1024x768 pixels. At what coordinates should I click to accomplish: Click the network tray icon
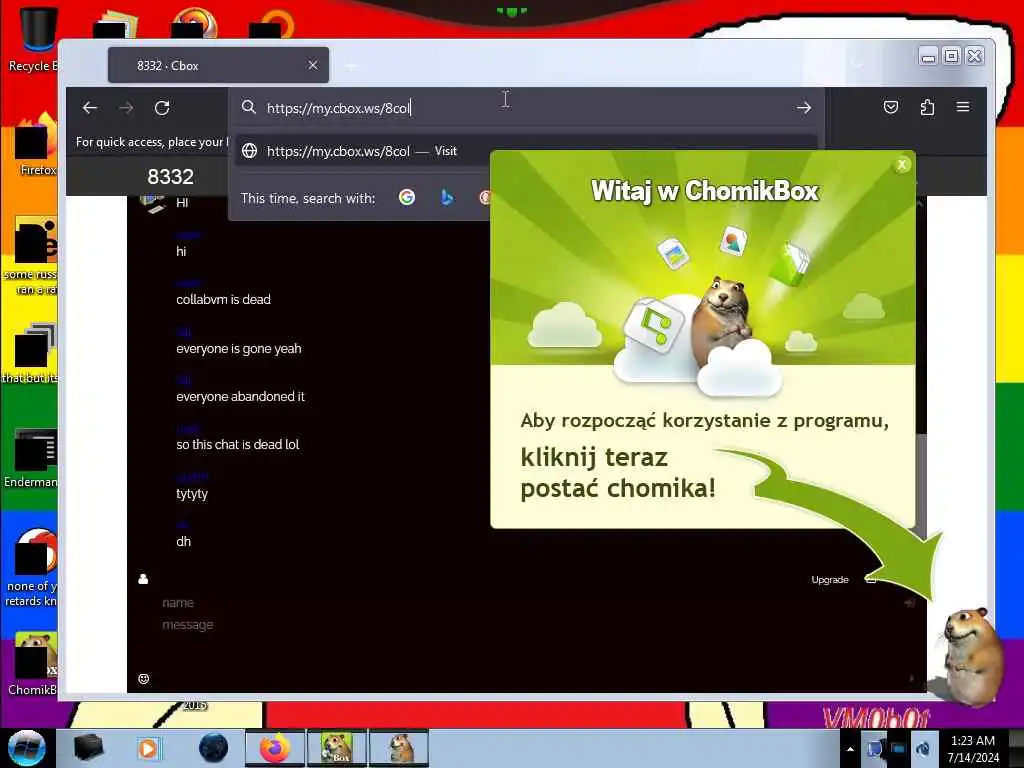point(898,749)
